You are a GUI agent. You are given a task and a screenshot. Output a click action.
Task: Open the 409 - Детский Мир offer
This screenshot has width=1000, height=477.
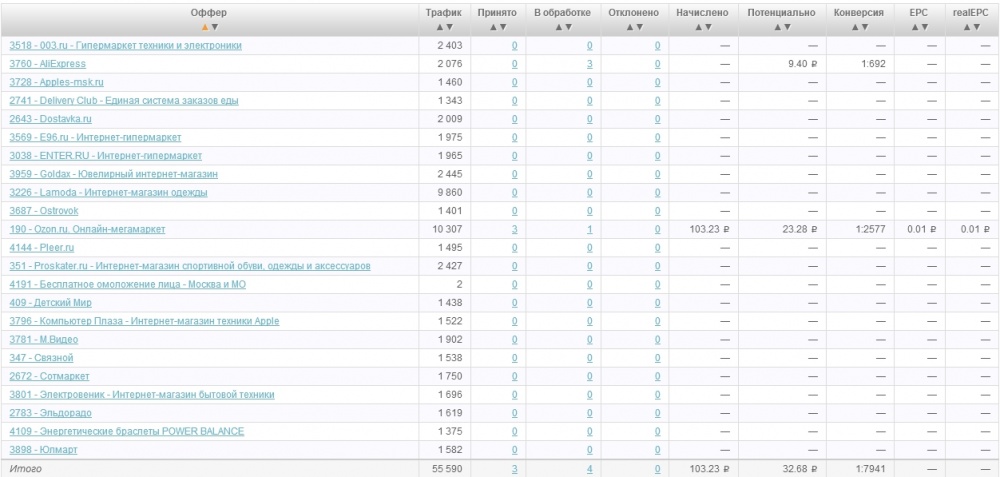50,302
